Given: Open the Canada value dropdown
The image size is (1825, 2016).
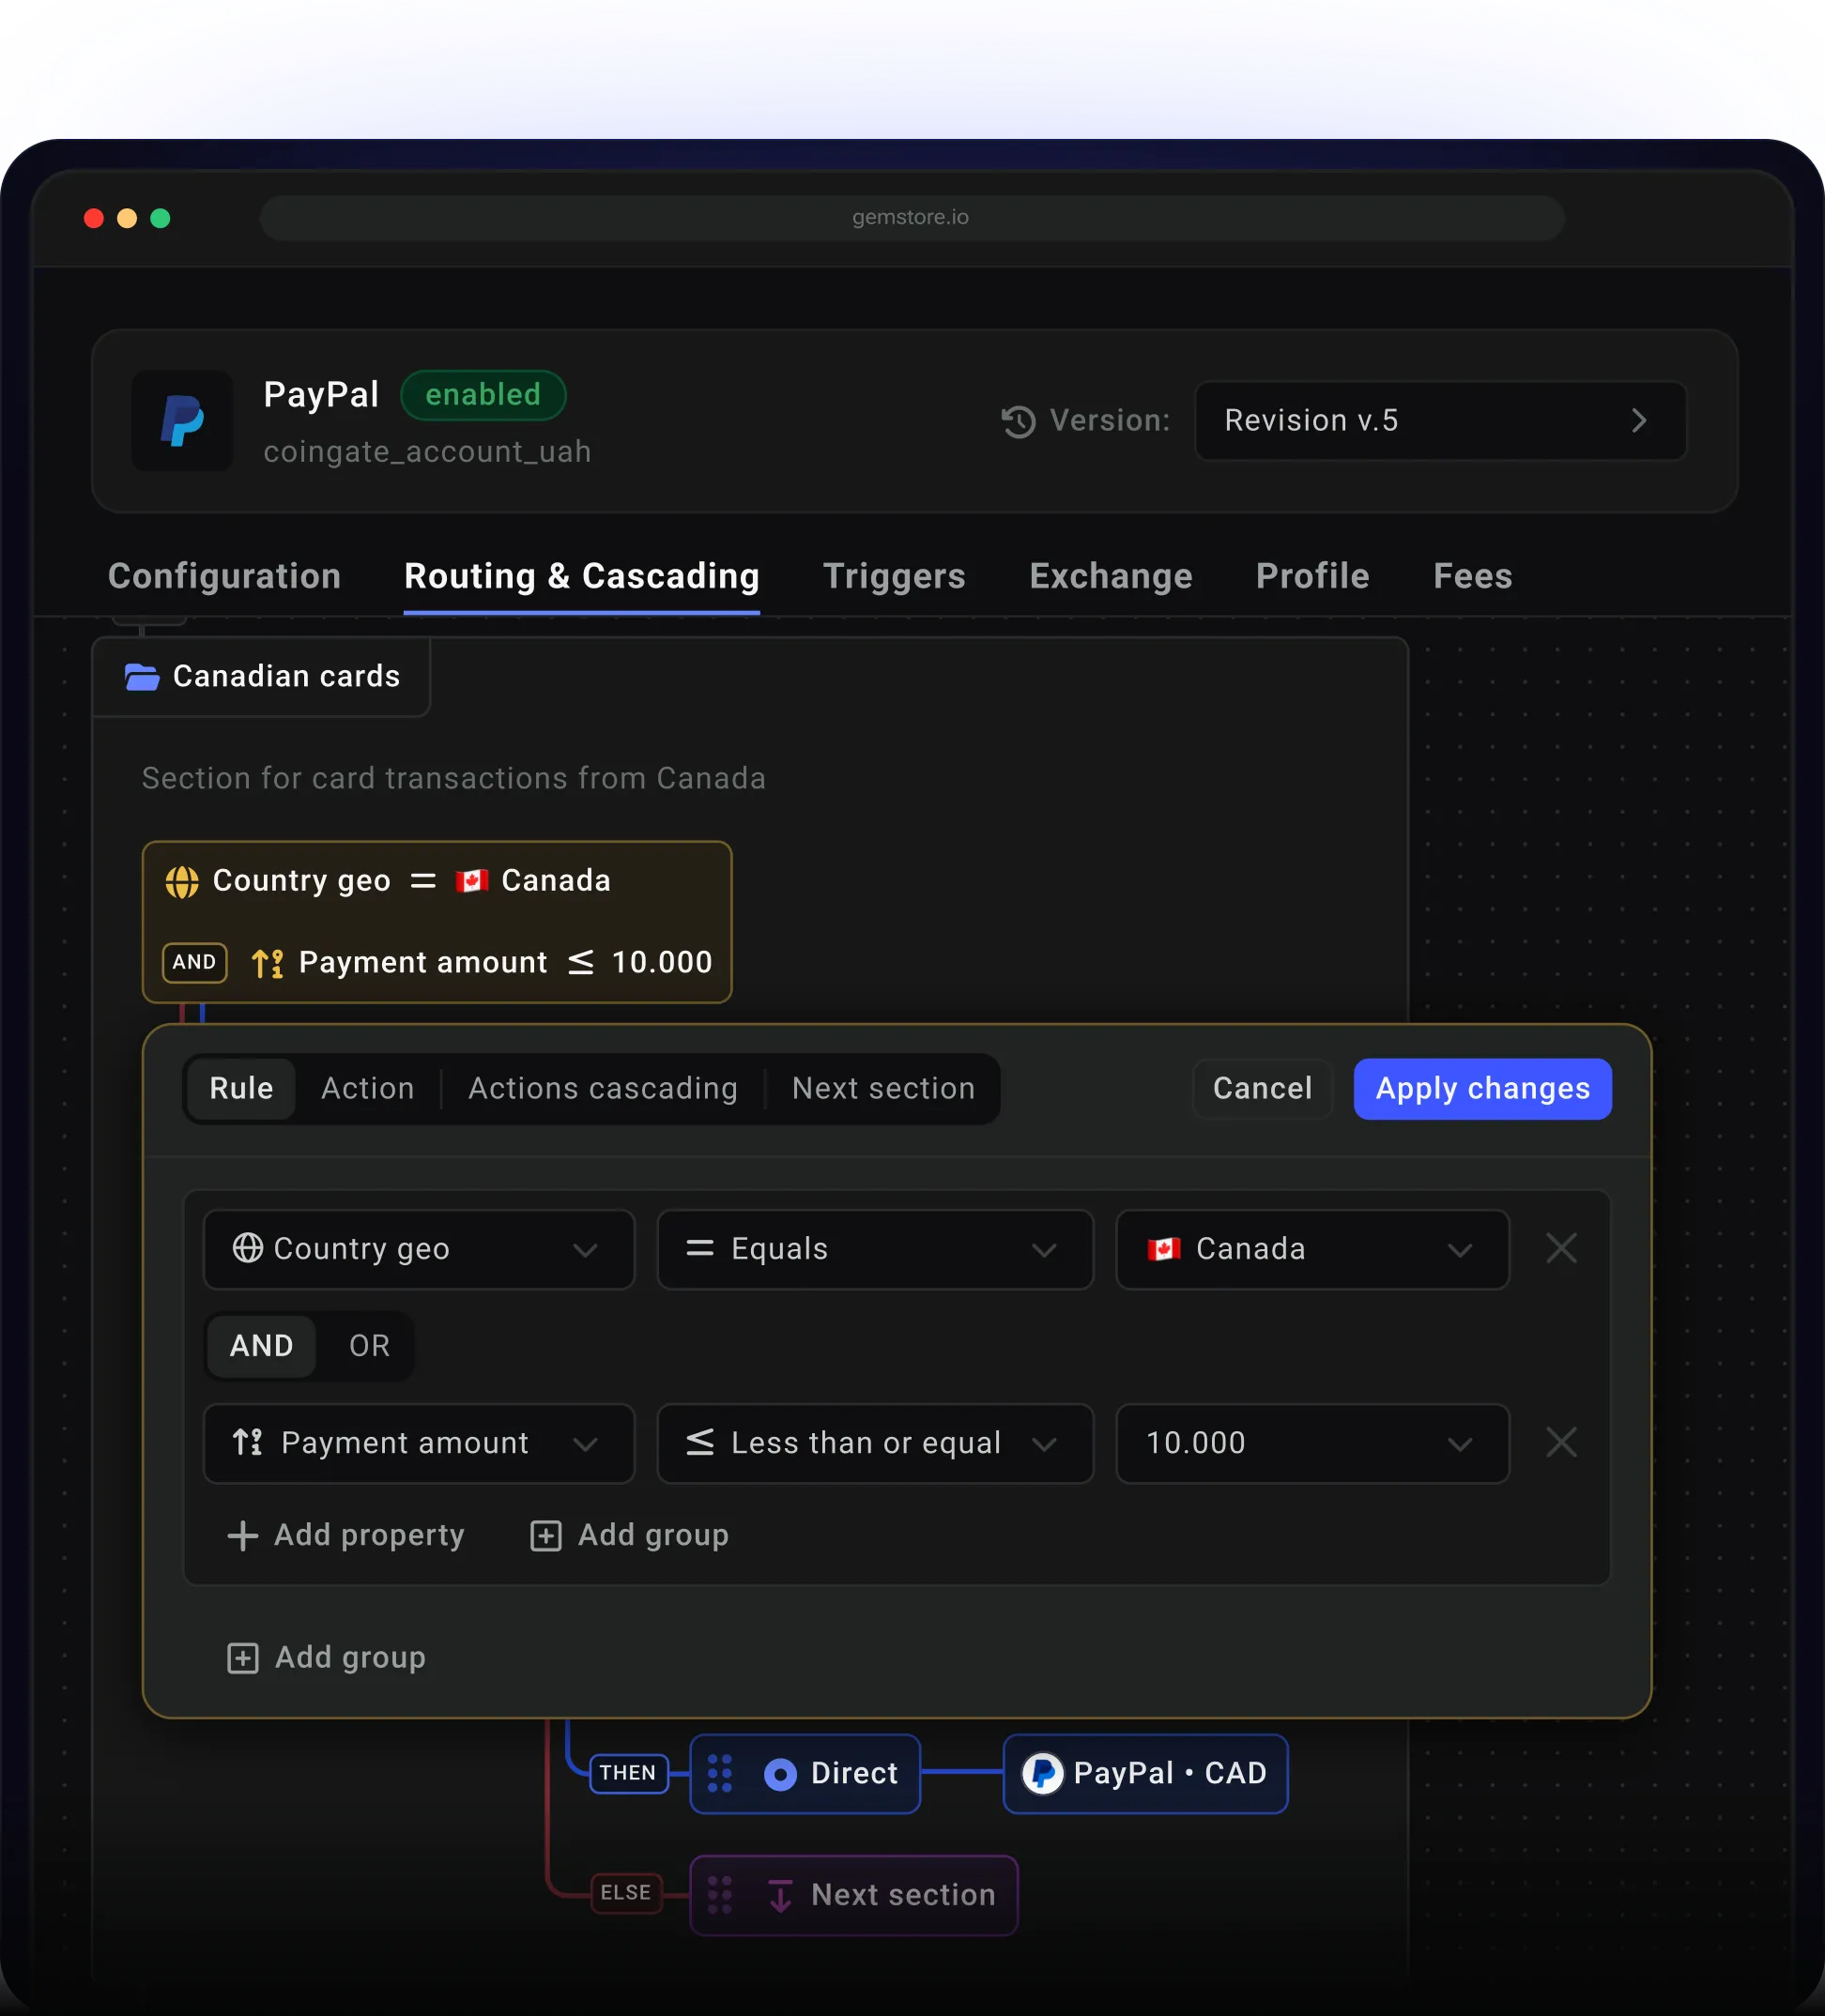Looking at the screenshot, I should coord(1312,1249).
